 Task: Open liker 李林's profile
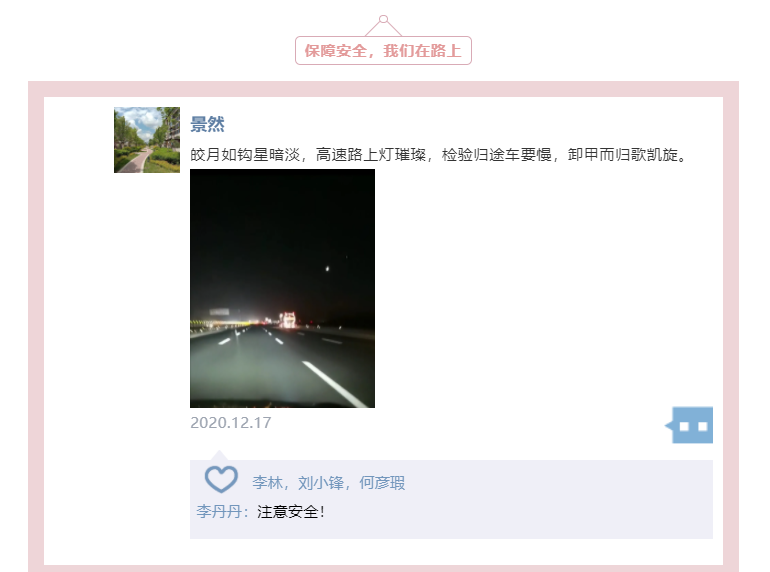[x=267, y=483]
